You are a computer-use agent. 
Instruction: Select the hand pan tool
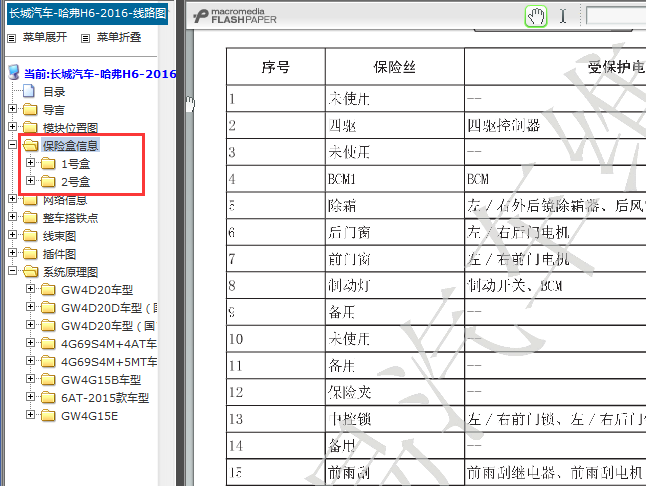(x=536, y=17)
